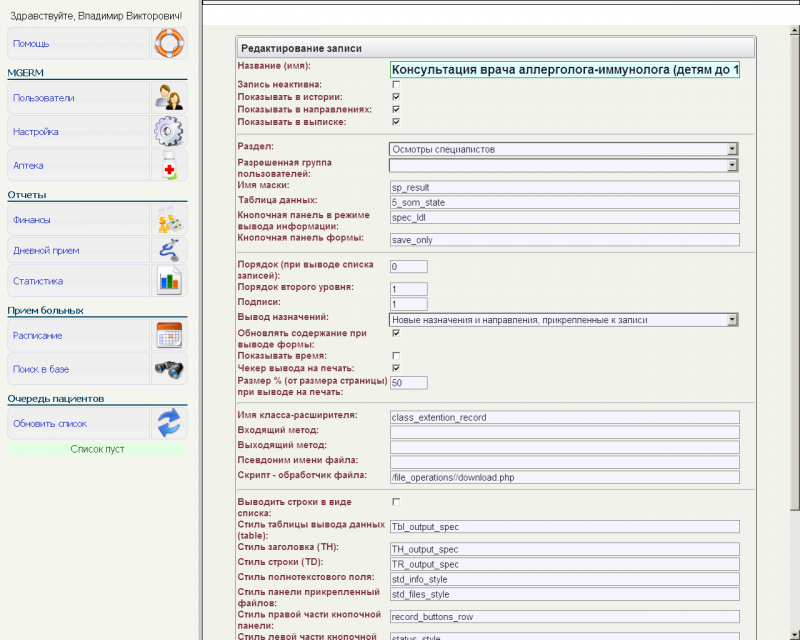
Task: Open the stethoscope Daily Reception icon
Action: click(168, 250)
